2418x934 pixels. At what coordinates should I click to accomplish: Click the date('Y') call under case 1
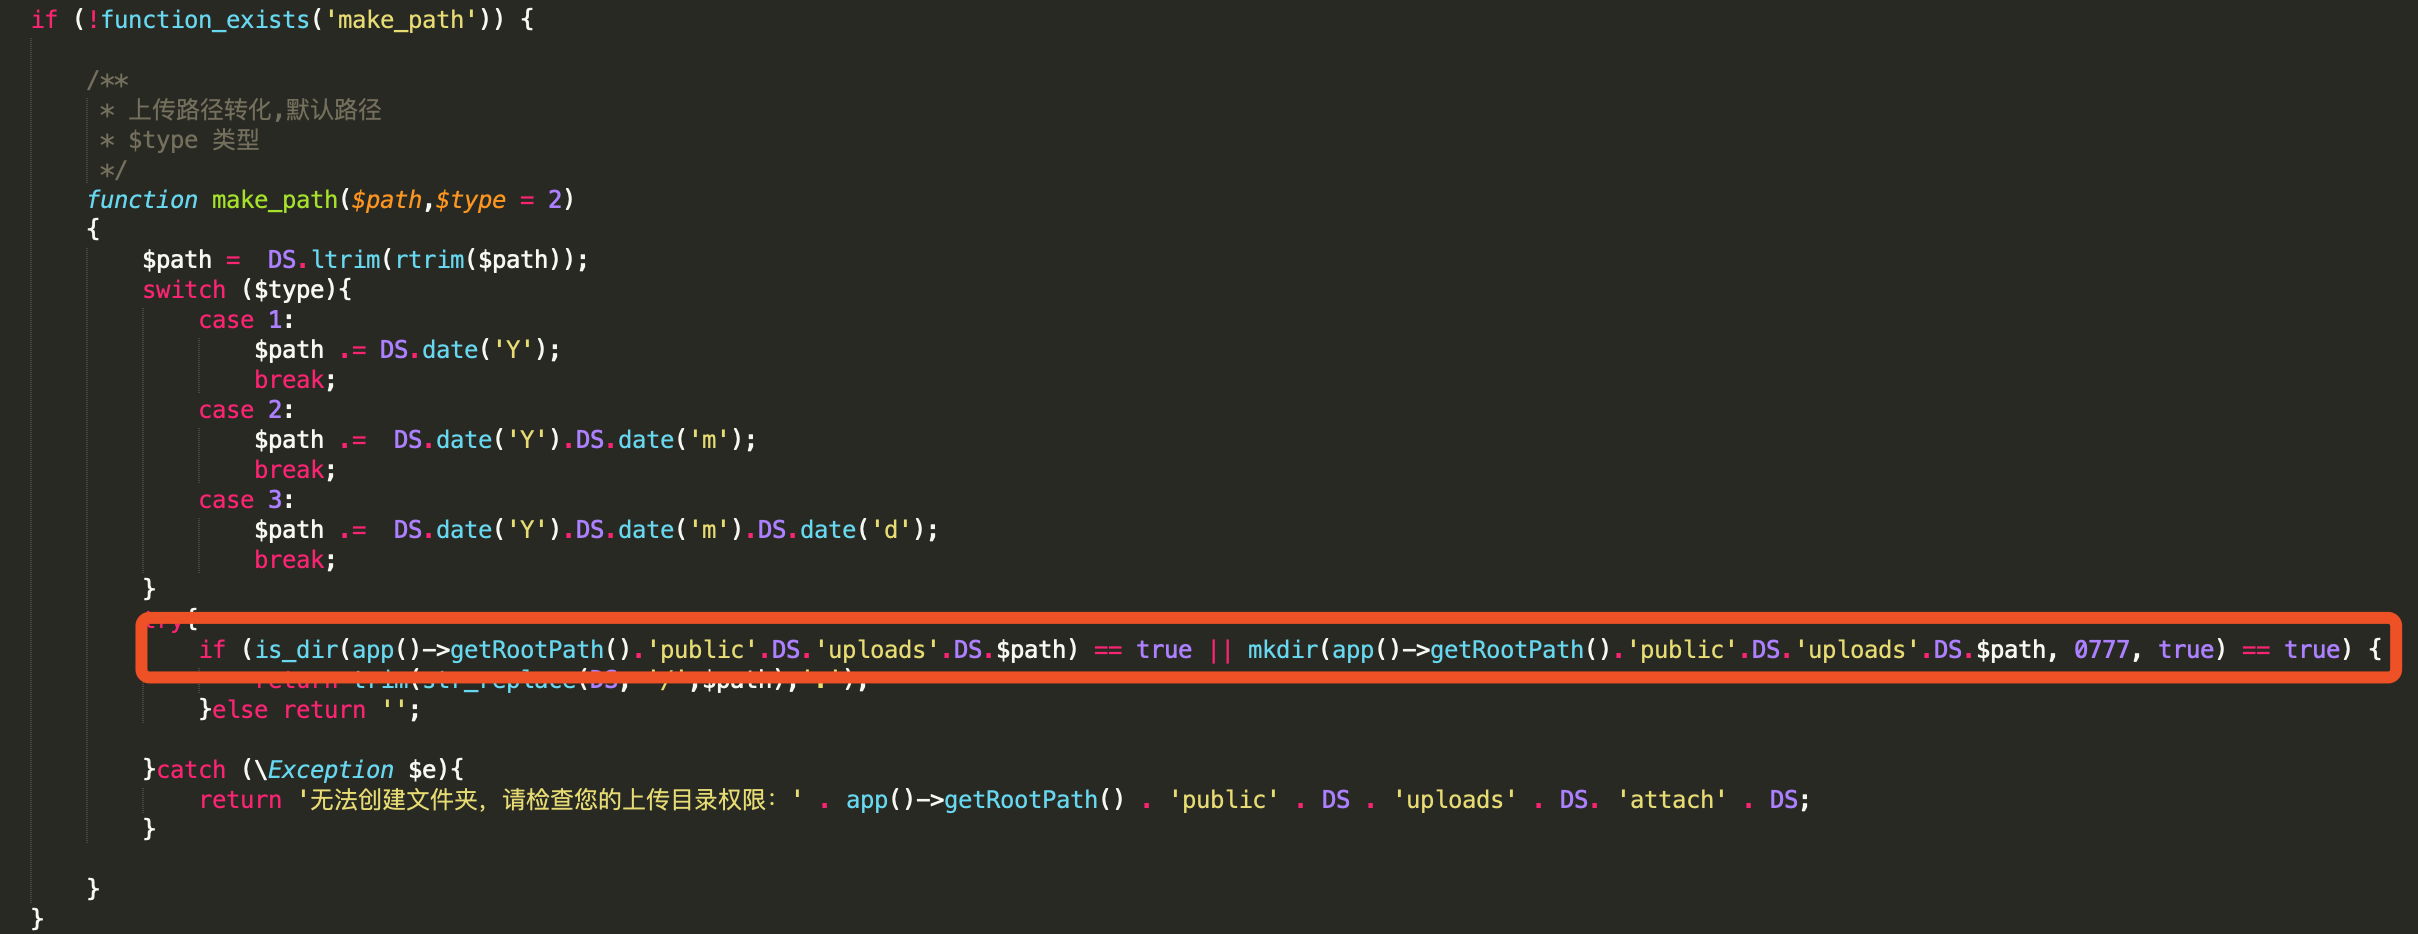point(484,350)
